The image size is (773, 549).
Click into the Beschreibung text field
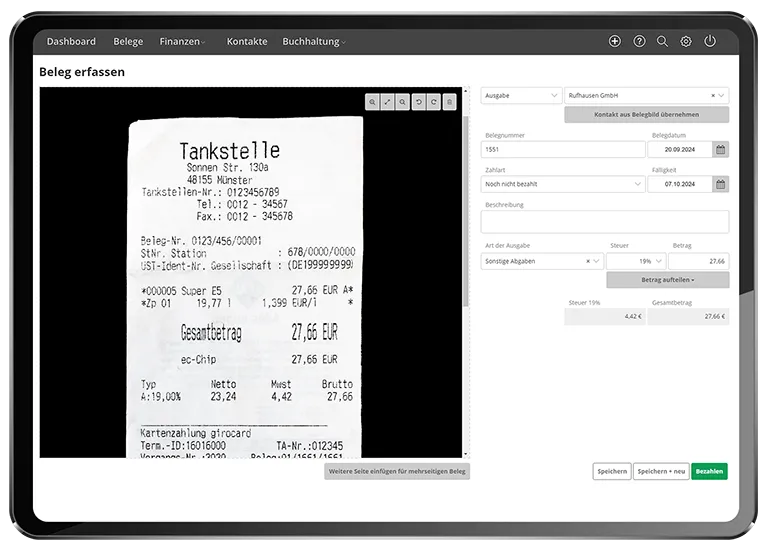point(604,222)
